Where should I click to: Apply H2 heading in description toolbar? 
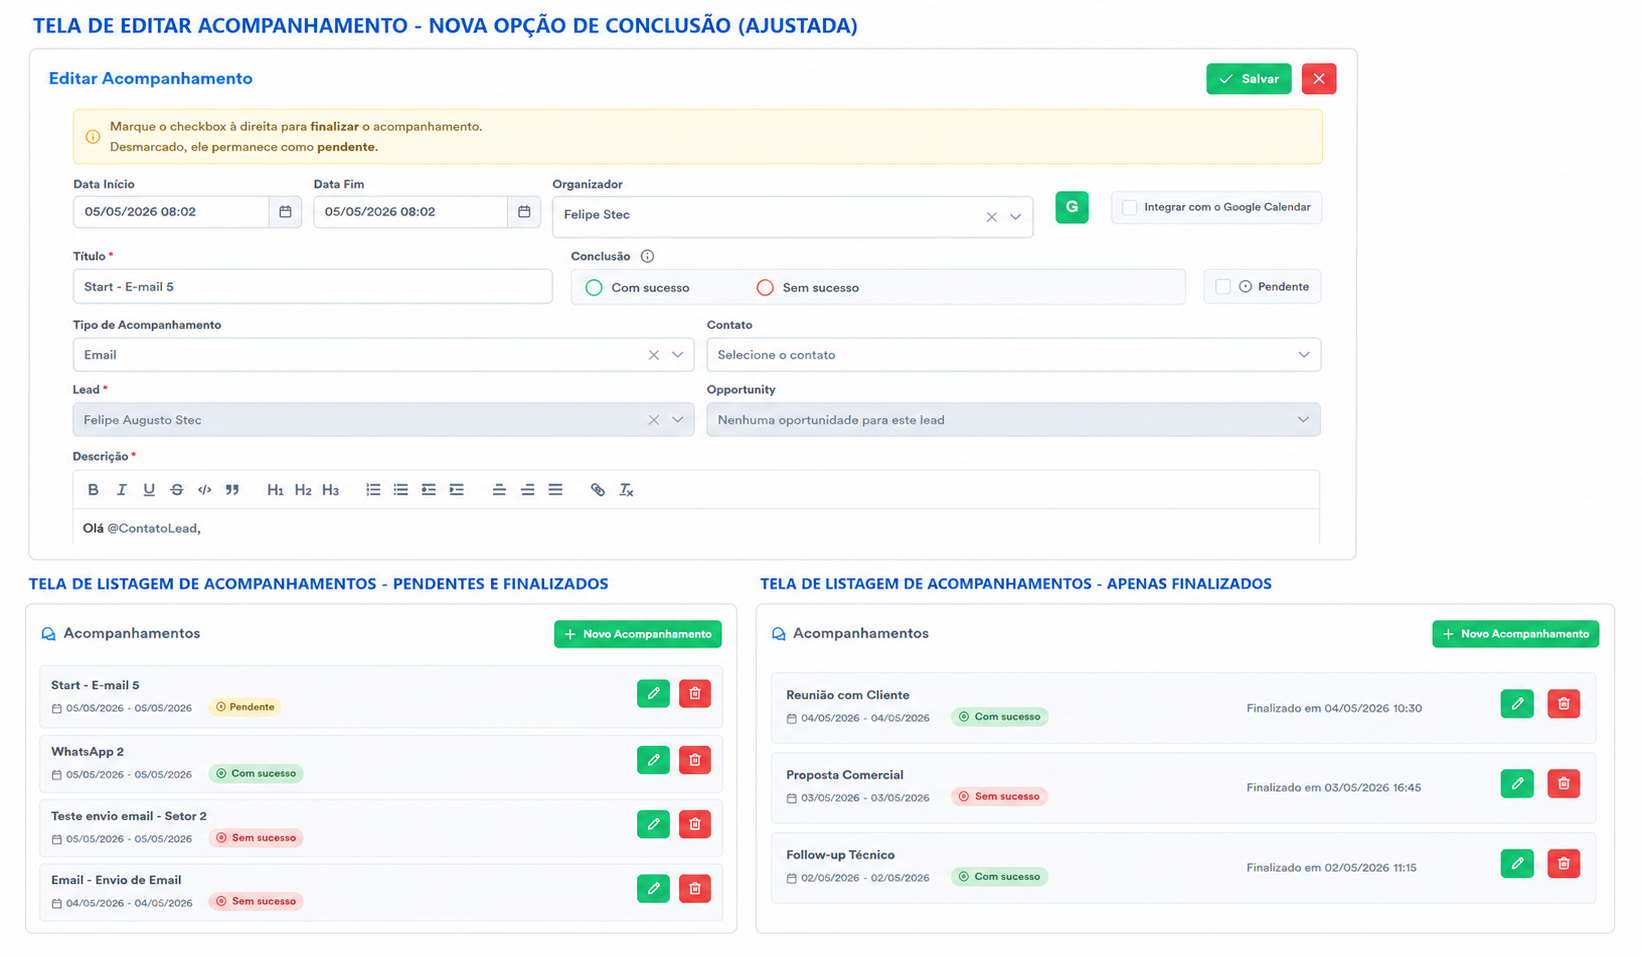(x=303, y=490)
